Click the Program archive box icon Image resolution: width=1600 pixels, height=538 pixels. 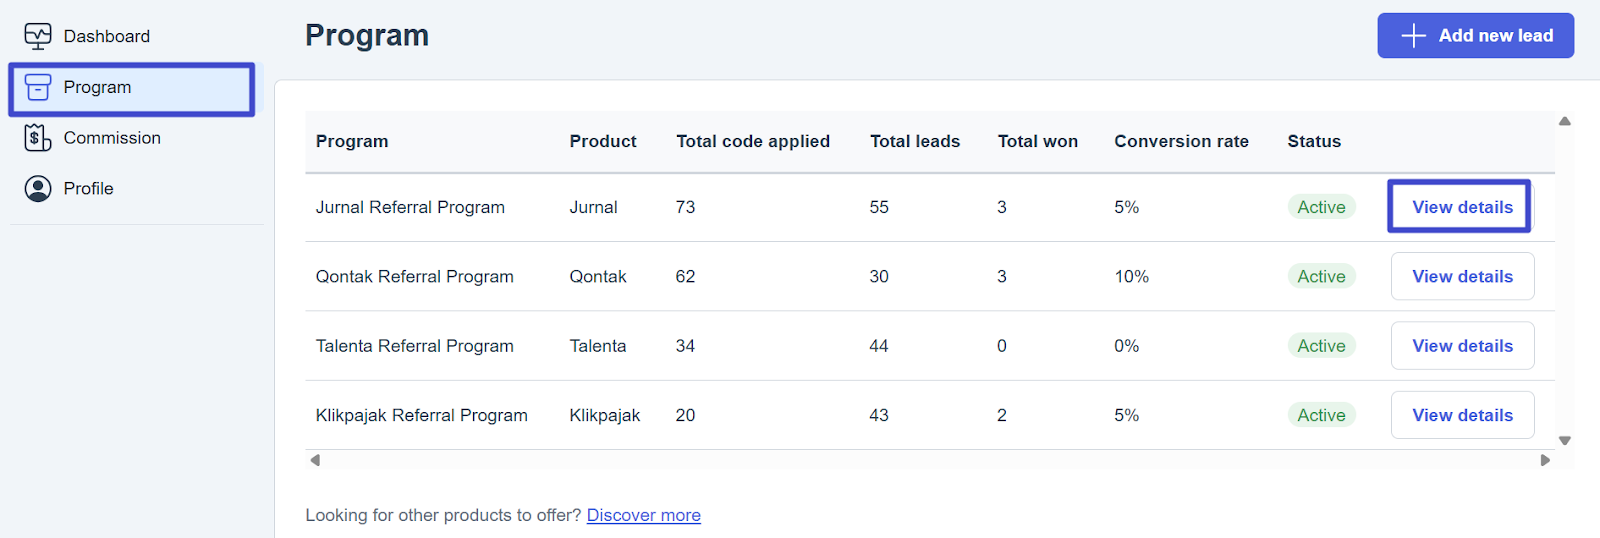click(38, 88)
